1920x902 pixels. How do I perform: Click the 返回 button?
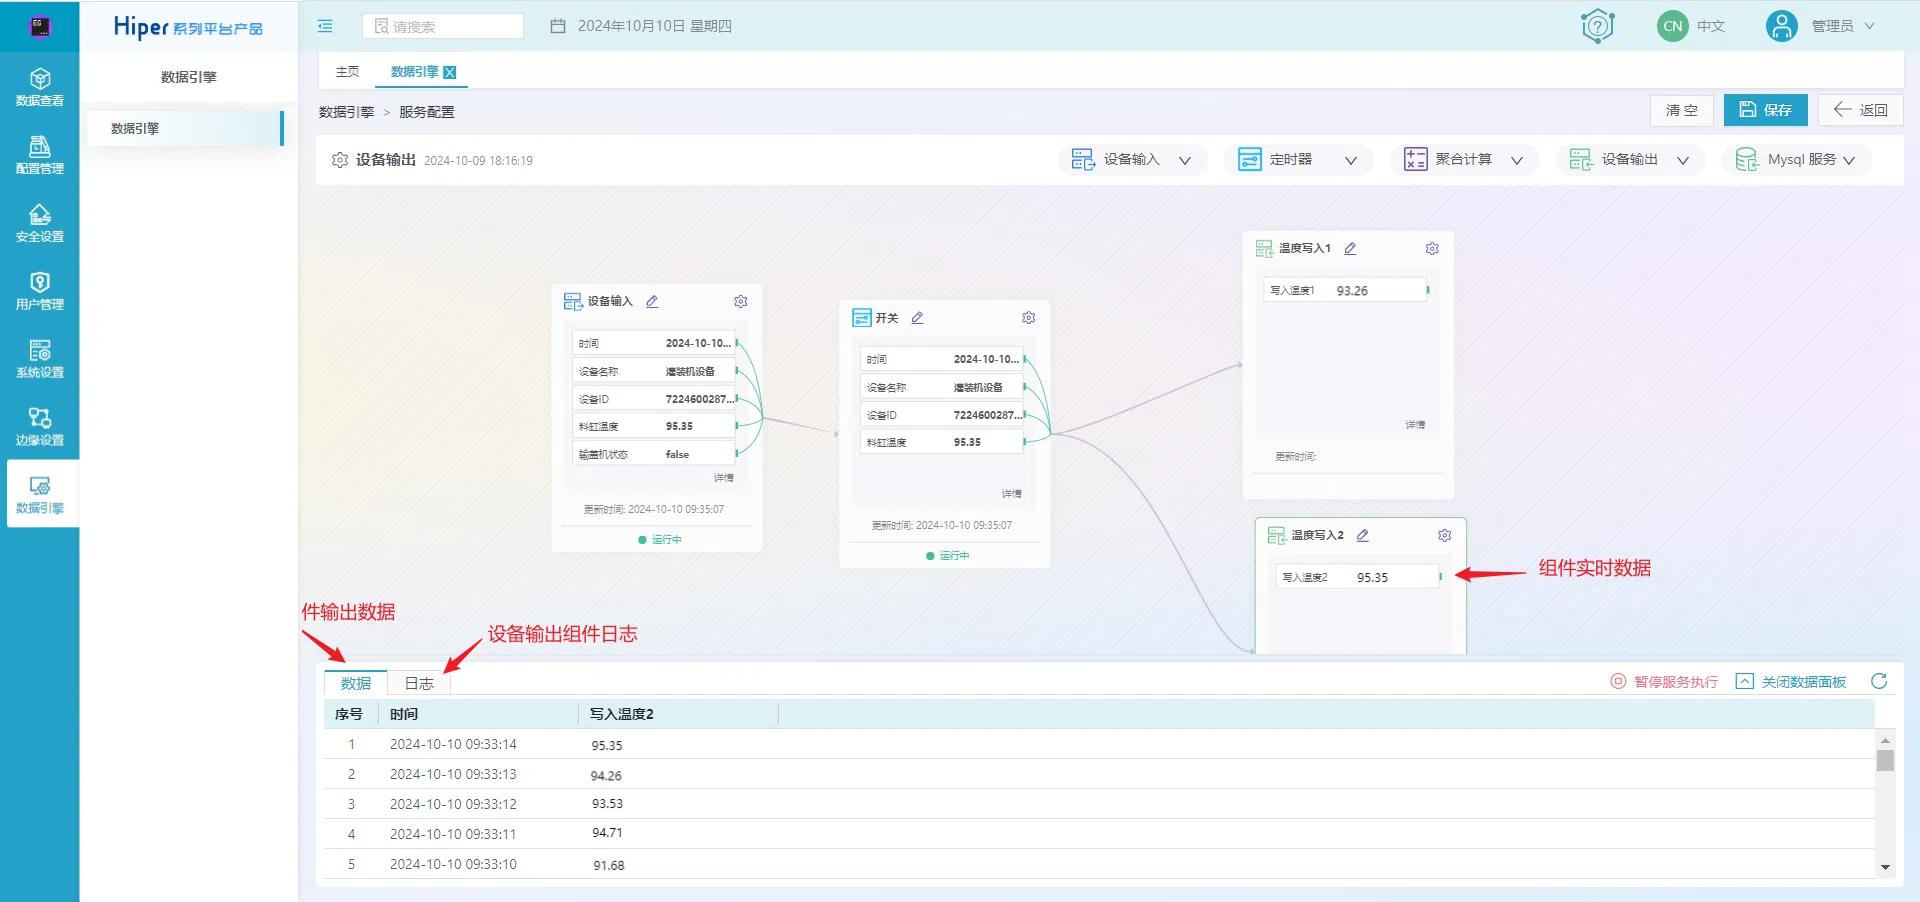click(x=1860, y=110)
